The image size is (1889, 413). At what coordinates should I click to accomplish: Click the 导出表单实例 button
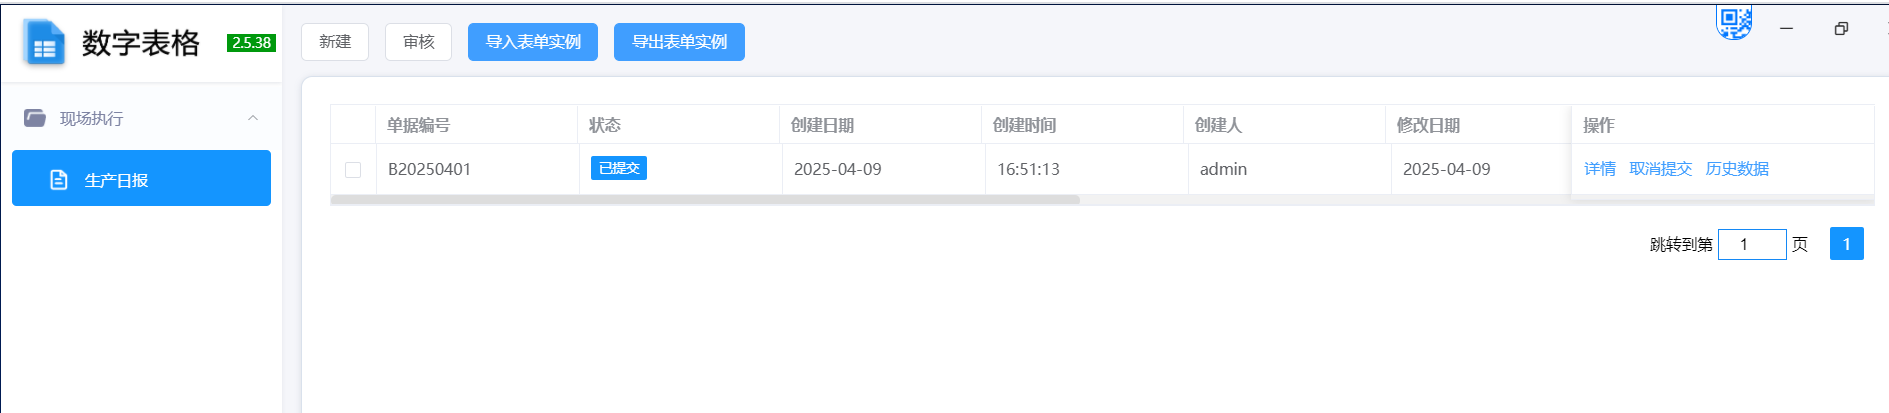679,42
